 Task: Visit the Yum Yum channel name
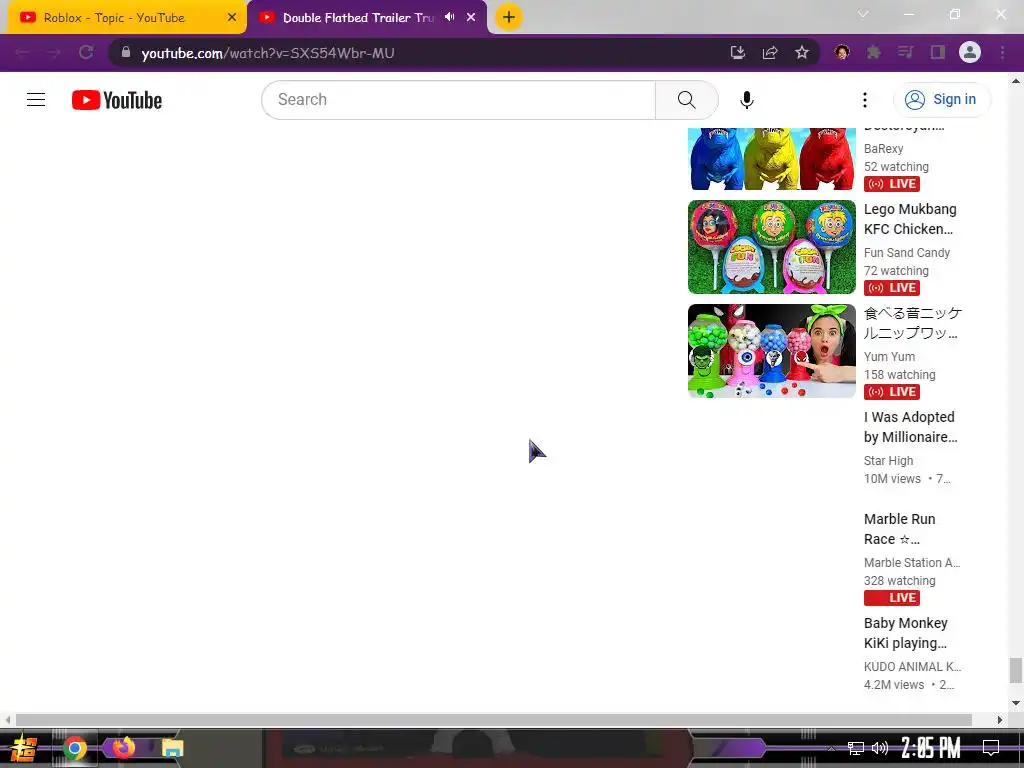point(889,357)
